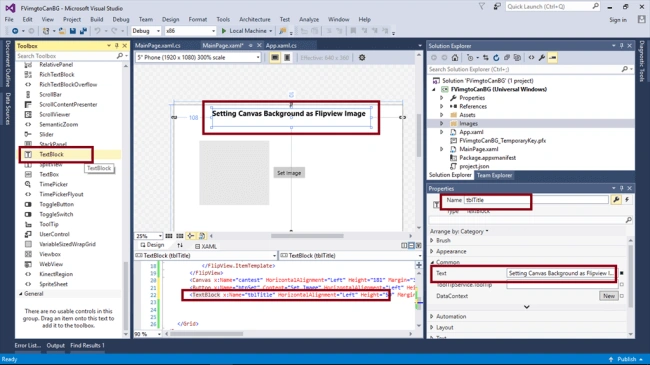Expand MainPage.xaml node
Viewport: 650px width, 365px height.
[441, 149]
